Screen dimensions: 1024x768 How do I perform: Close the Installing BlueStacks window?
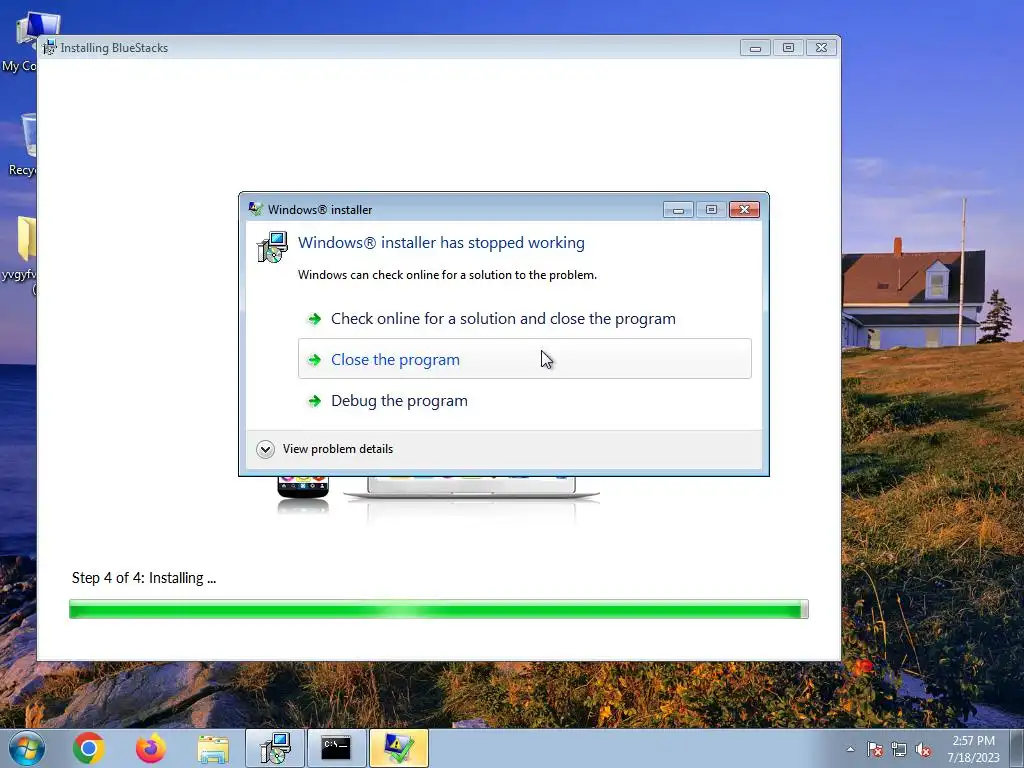point(822,48)
